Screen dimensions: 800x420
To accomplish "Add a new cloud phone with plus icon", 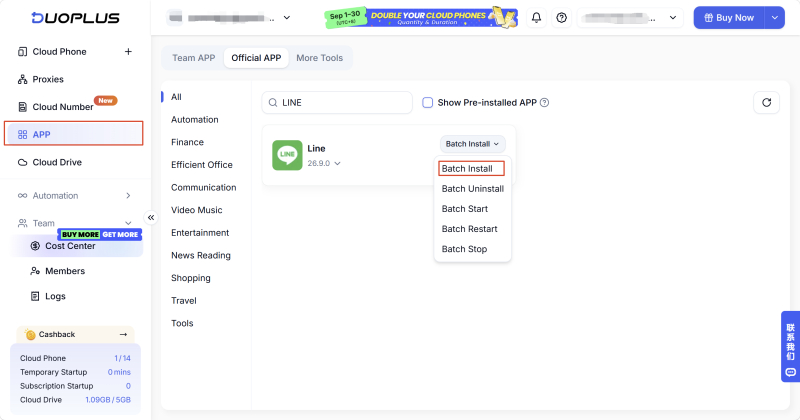I will [x=128, y=52].
